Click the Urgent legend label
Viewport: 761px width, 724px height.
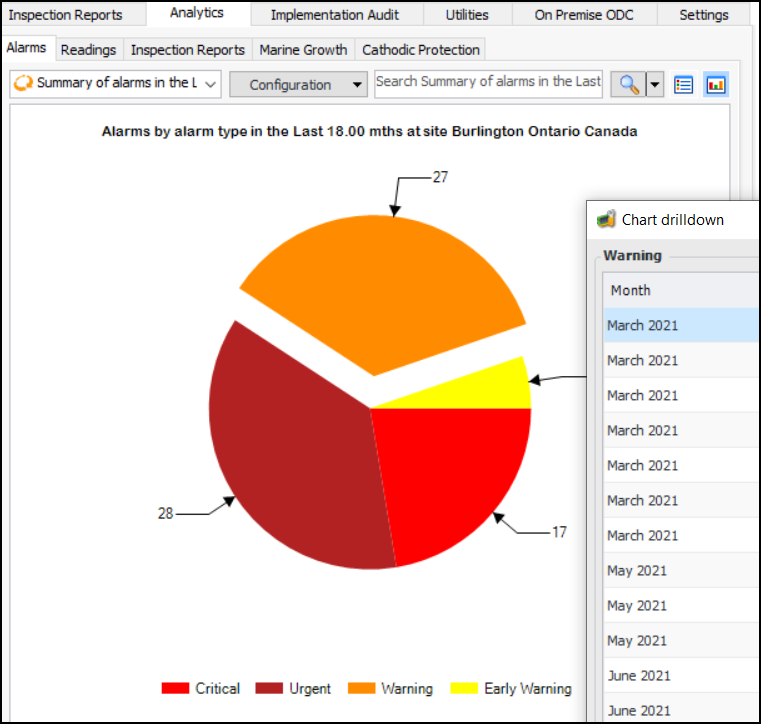(x=310, y=689)
